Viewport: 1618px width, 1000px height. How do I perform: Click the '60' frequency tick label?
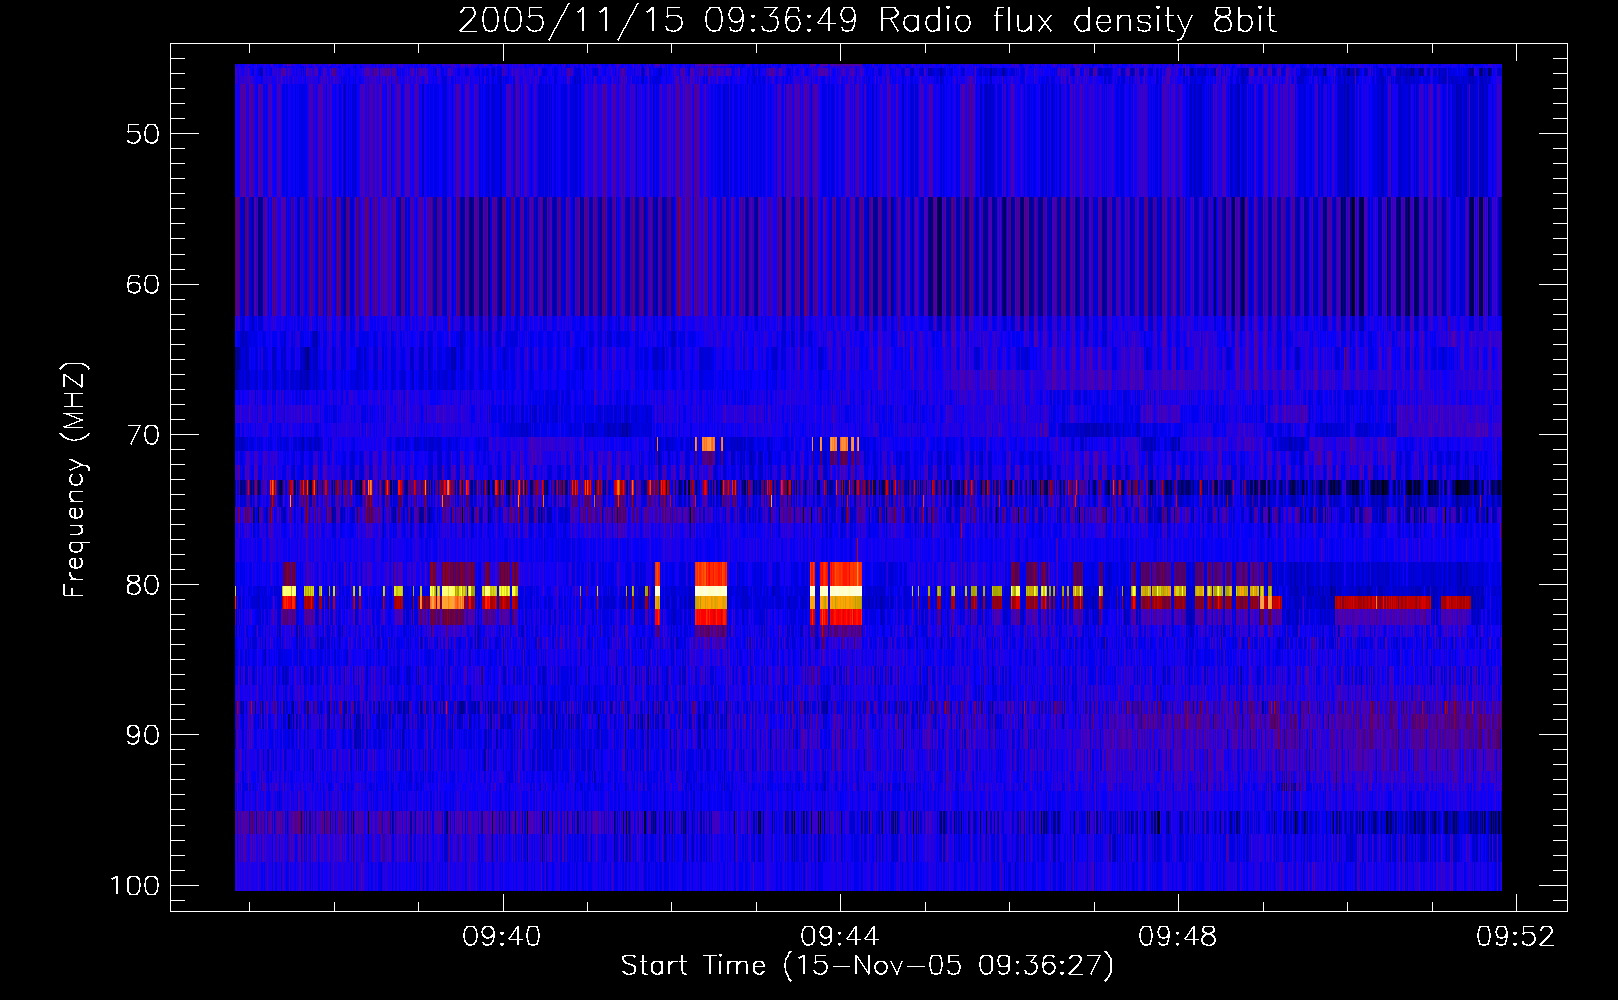click(143, 284)
